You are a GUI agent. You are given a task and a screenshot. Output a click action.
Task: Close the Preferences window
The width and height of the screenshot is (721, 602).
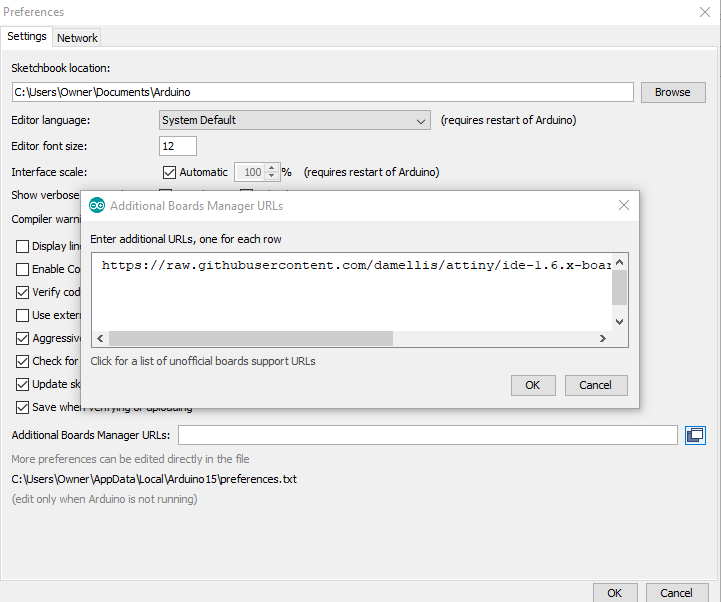[704, 12]
